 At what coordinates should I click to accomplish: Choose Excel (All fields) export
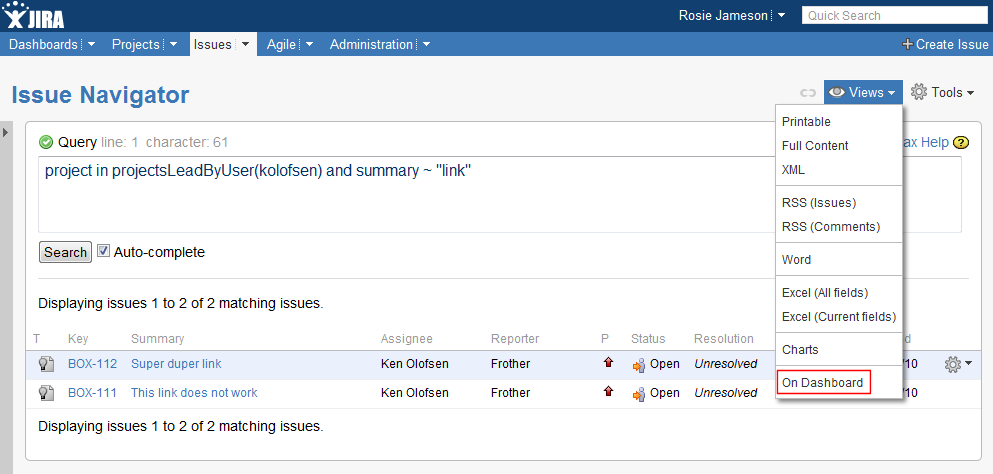click(x=825, y=293)
